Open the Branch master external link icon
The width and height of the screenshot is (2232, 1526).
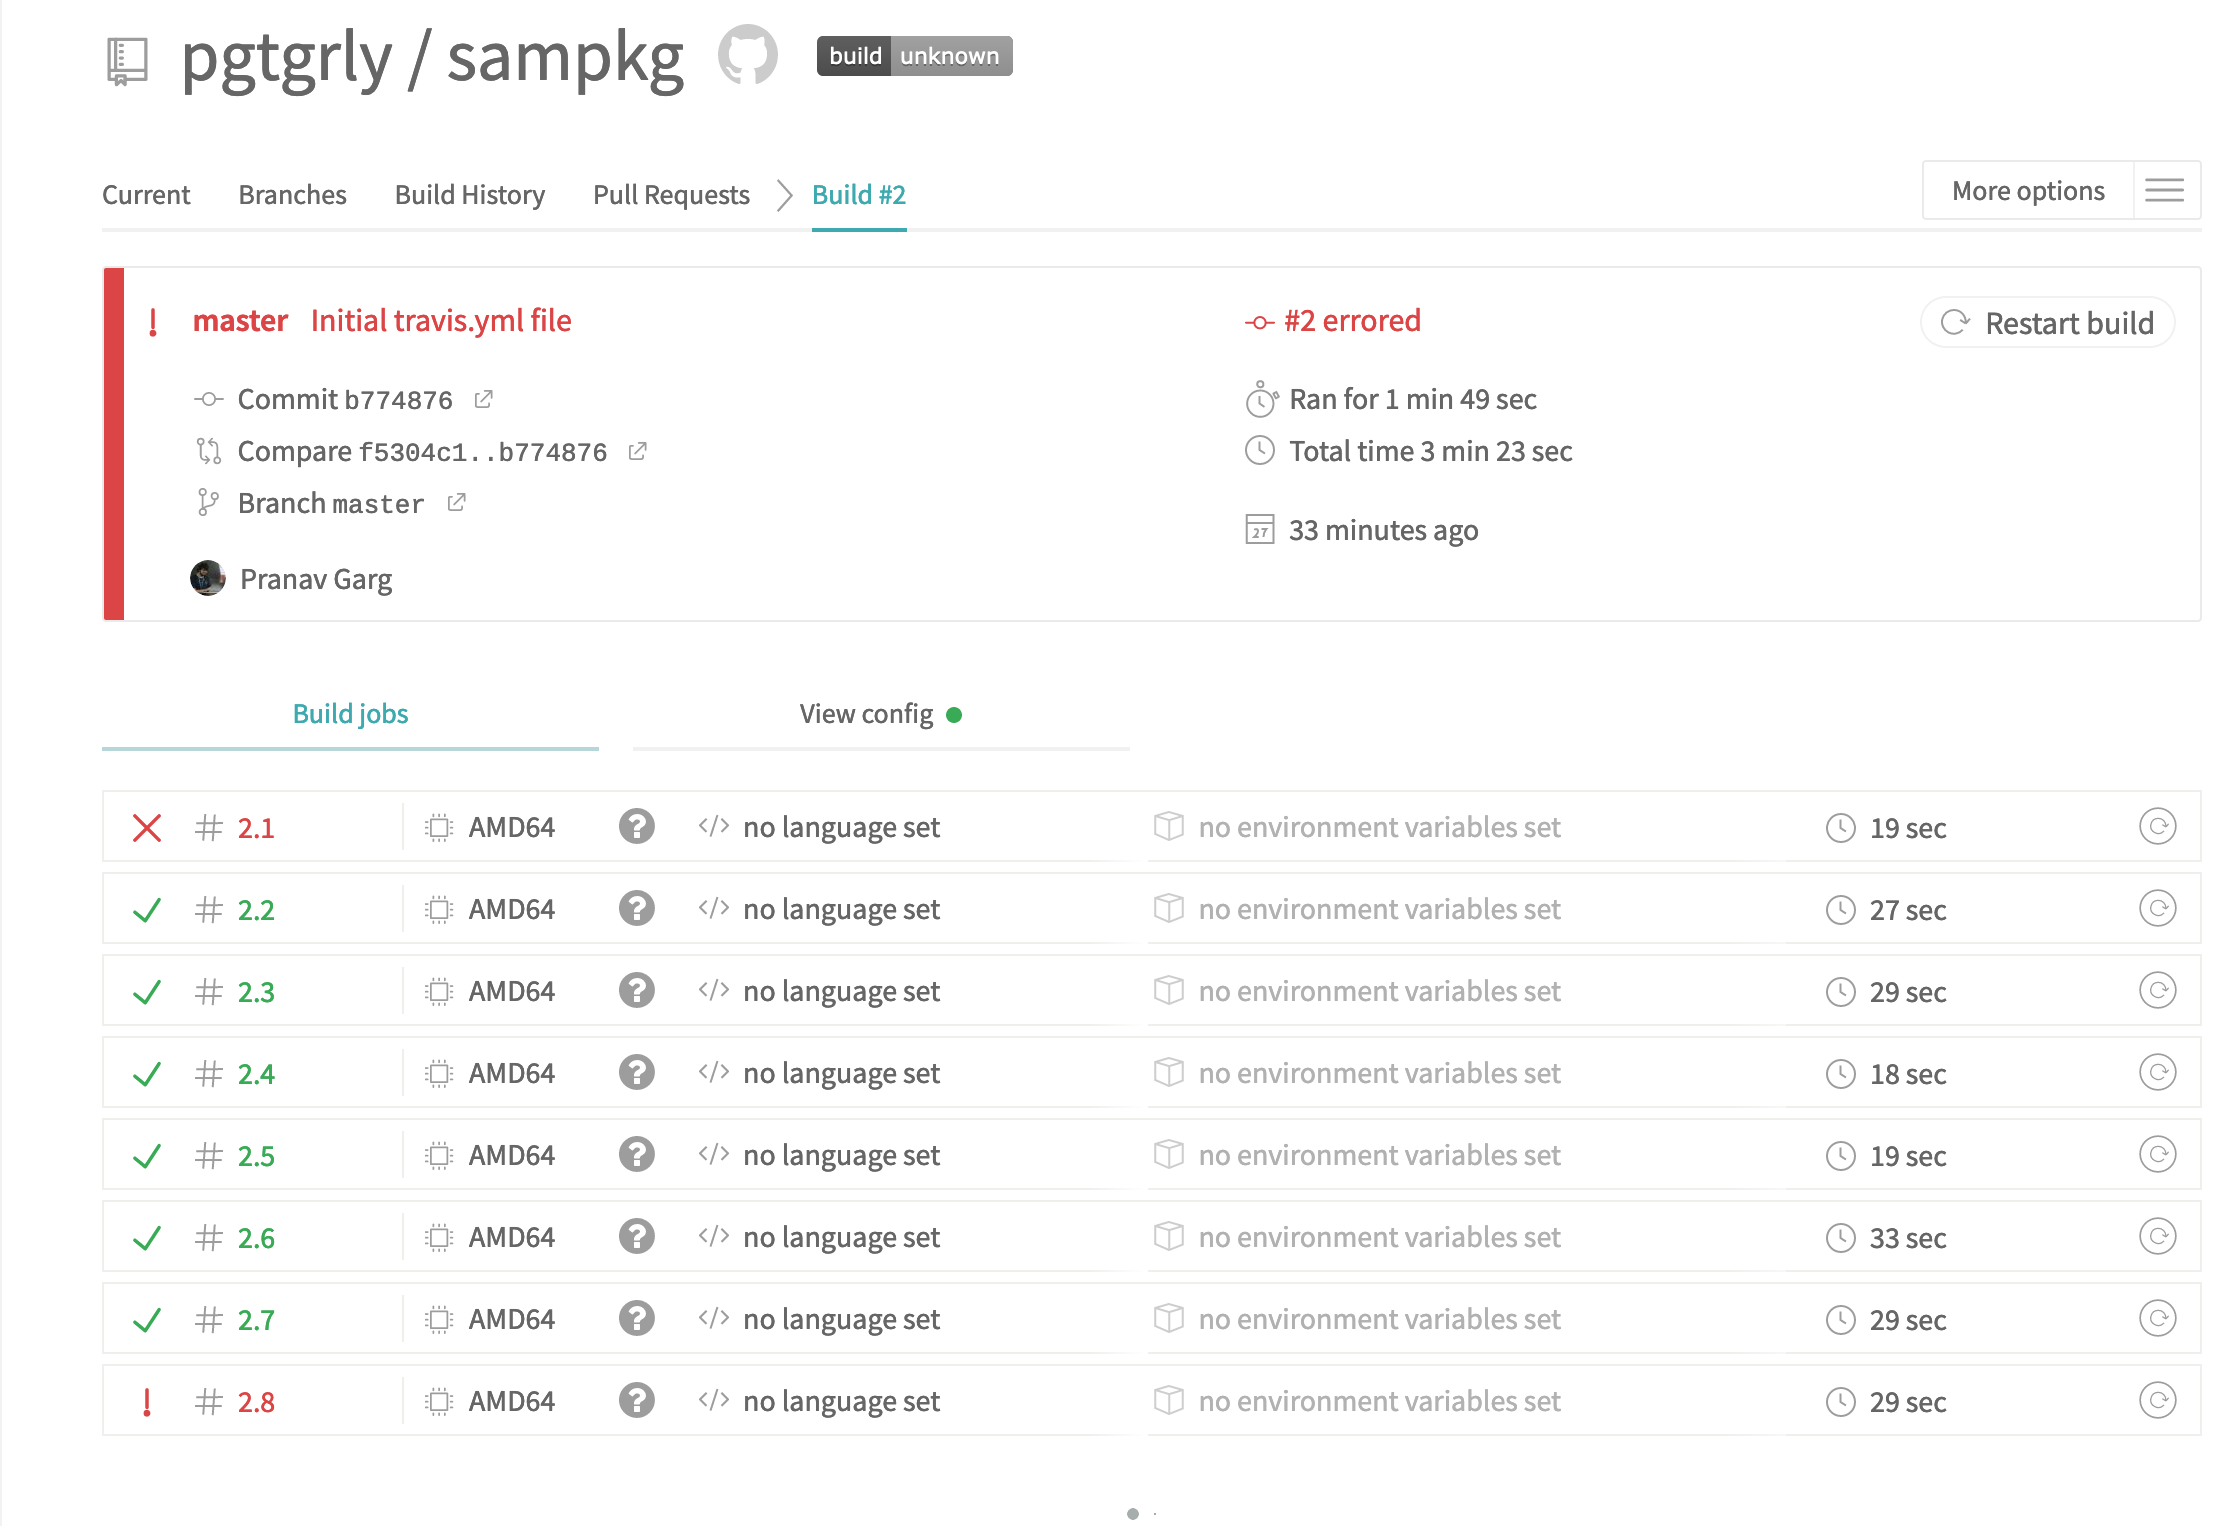click(x=456, y=503)
